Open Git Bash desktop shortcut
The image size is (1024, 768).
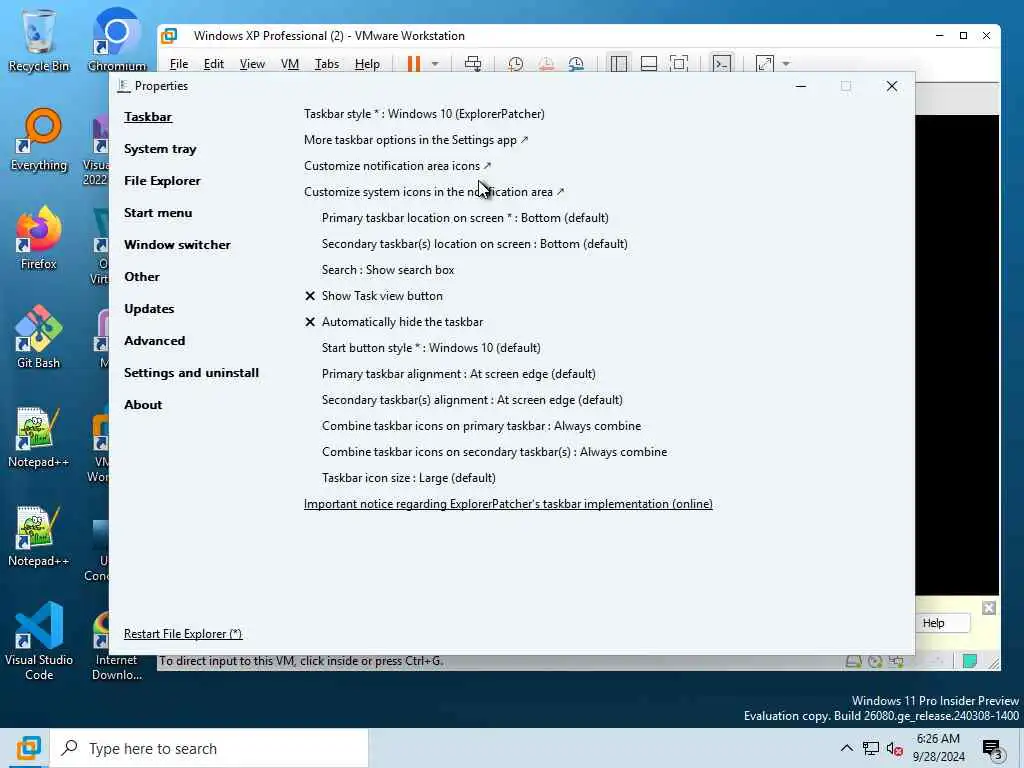39,338
